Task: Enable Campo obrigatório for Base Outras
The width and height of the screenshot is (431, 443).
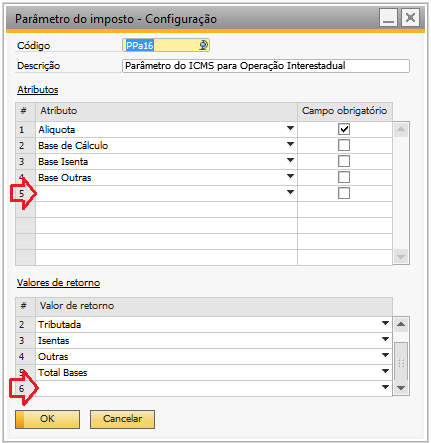Action: [344, 177]
